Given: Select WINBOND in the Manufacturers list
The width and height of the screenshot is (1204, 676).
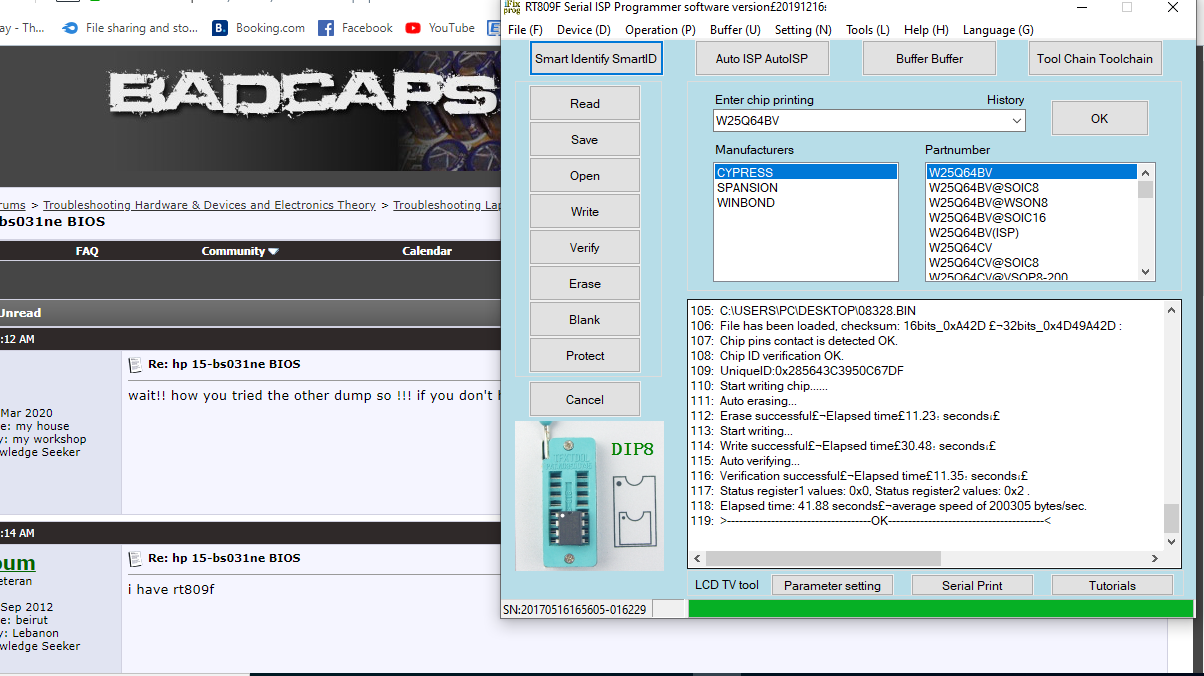Looking at the screenshot, I should (746, 203).
